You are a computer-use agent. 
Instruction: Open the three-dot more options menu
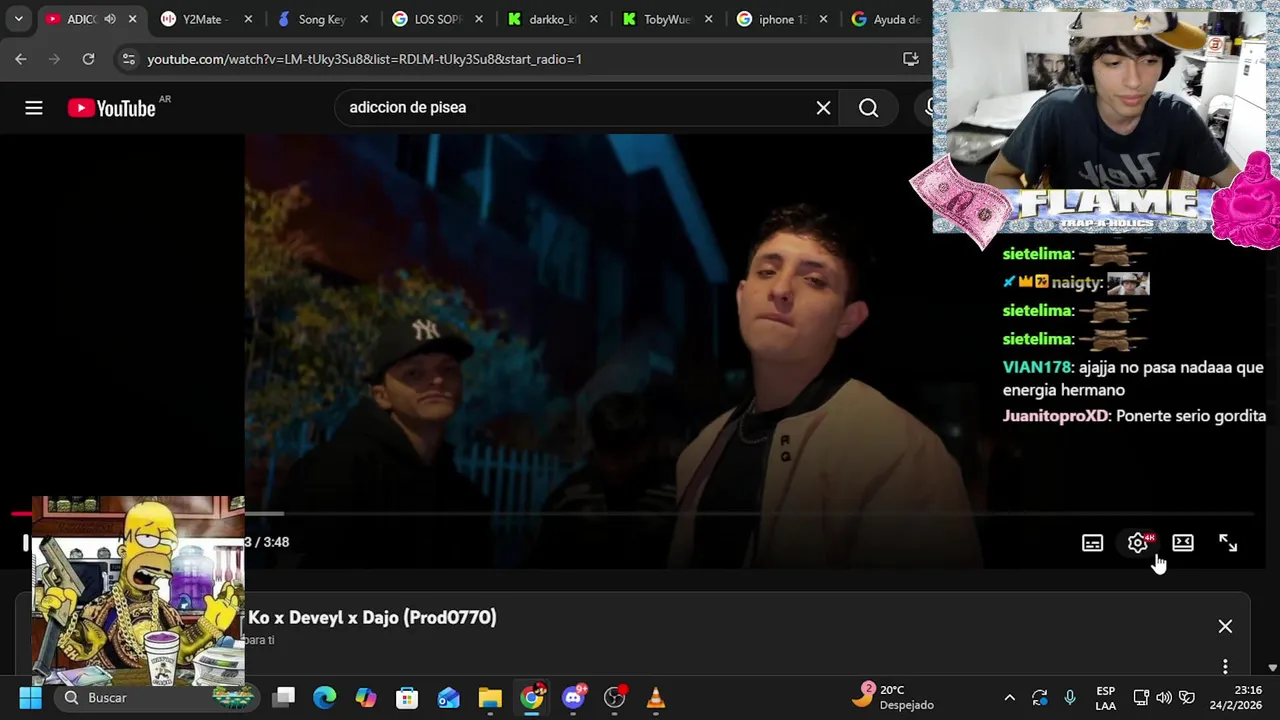click(x=1225, y=666)
